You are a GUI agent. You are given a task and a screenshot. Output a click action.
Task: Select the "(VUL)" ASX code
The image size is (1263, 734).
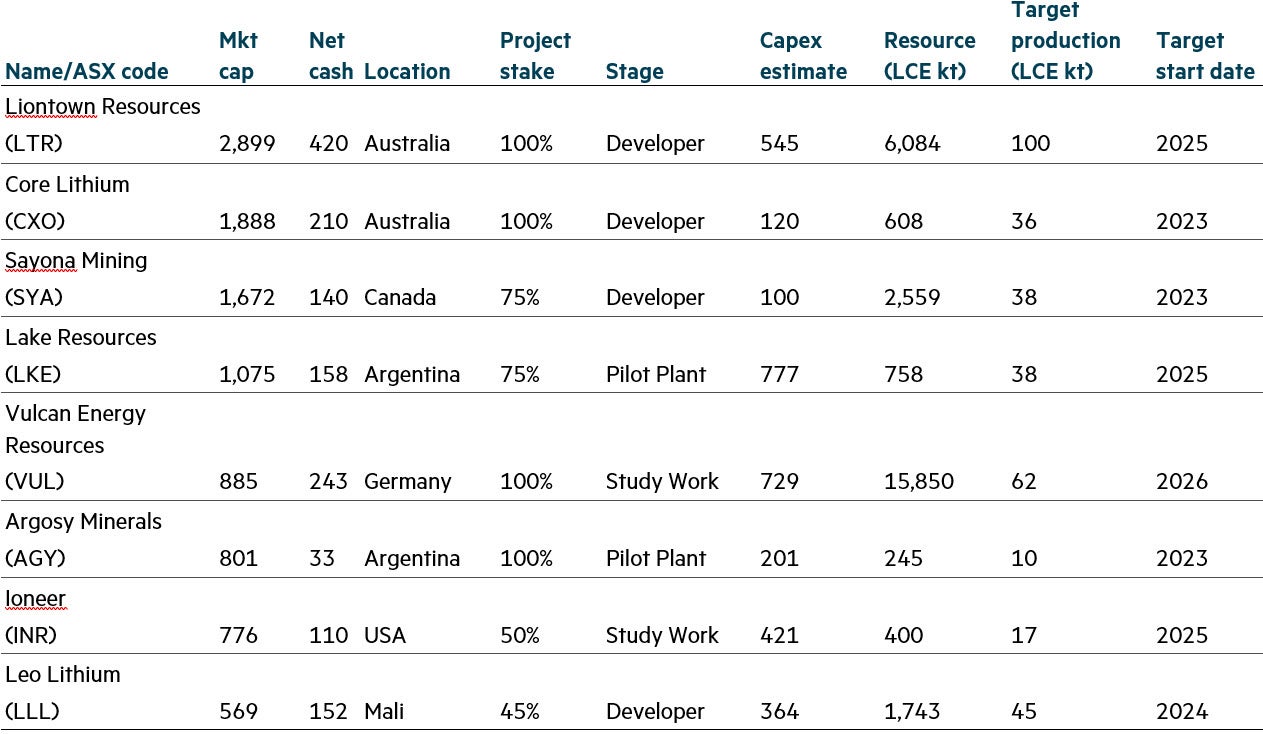coord(35,481)
